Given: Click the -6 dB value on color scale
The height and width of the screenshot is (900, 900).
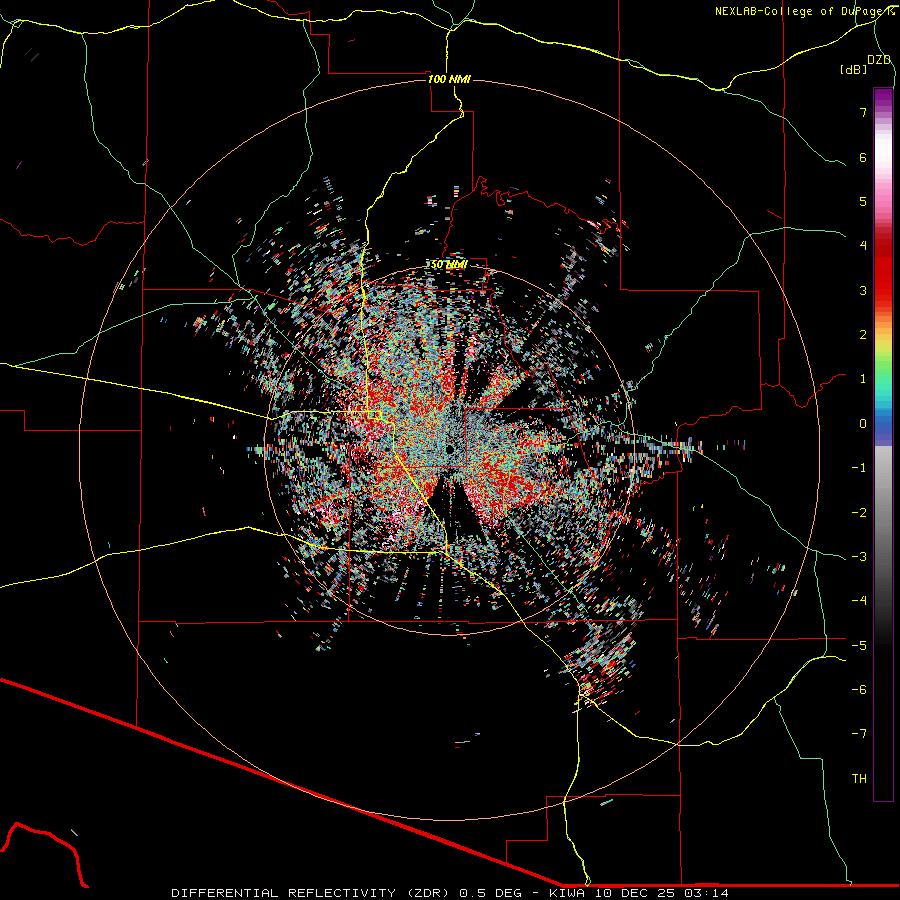Looking at the screenshot, I should pyautogui.click(x=859, y=690).
